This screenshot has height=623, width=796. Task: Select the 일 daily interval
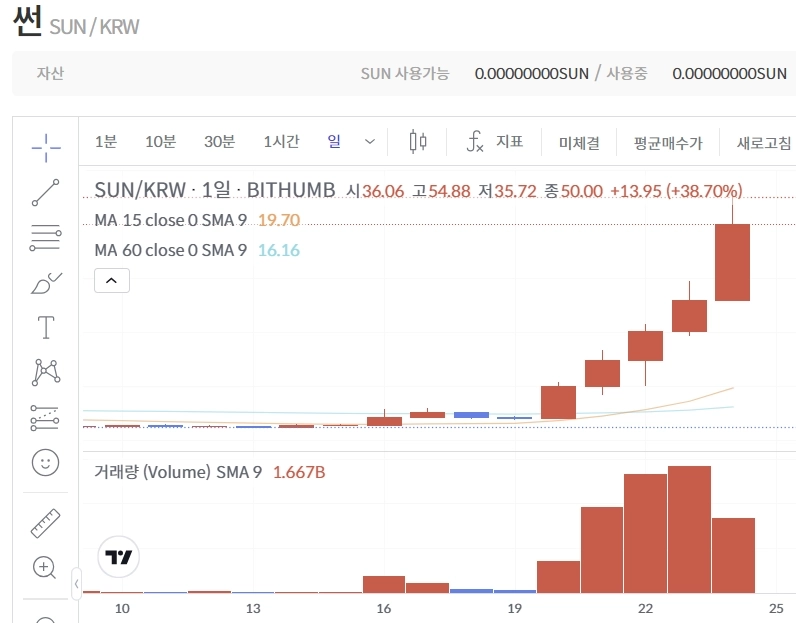point(334,141)
